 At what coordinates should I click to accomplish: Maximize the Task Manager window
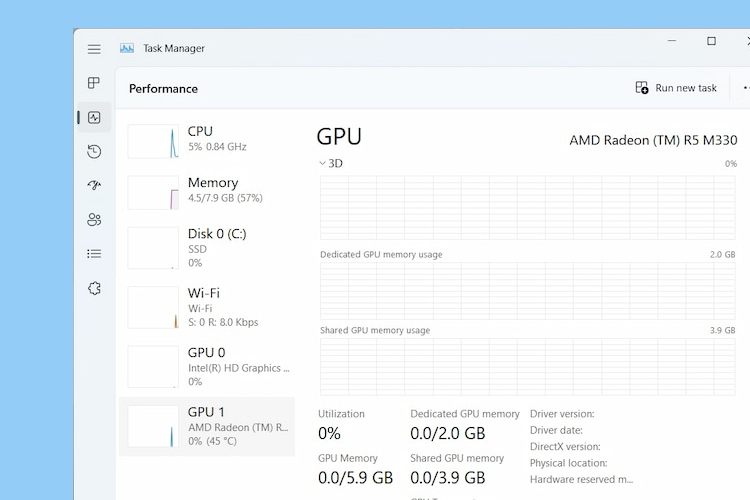coord(711,41)
